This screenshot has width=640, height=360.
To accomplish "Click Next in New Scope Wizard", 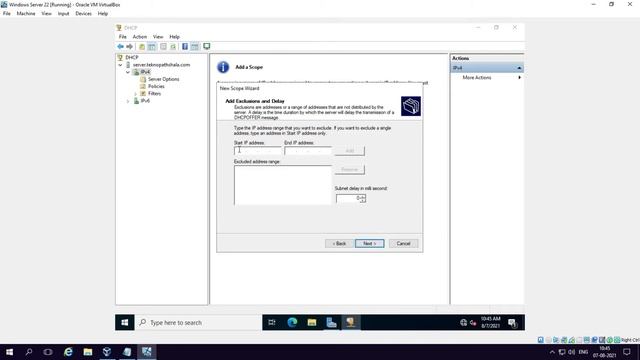I will [x=369, y=244].
